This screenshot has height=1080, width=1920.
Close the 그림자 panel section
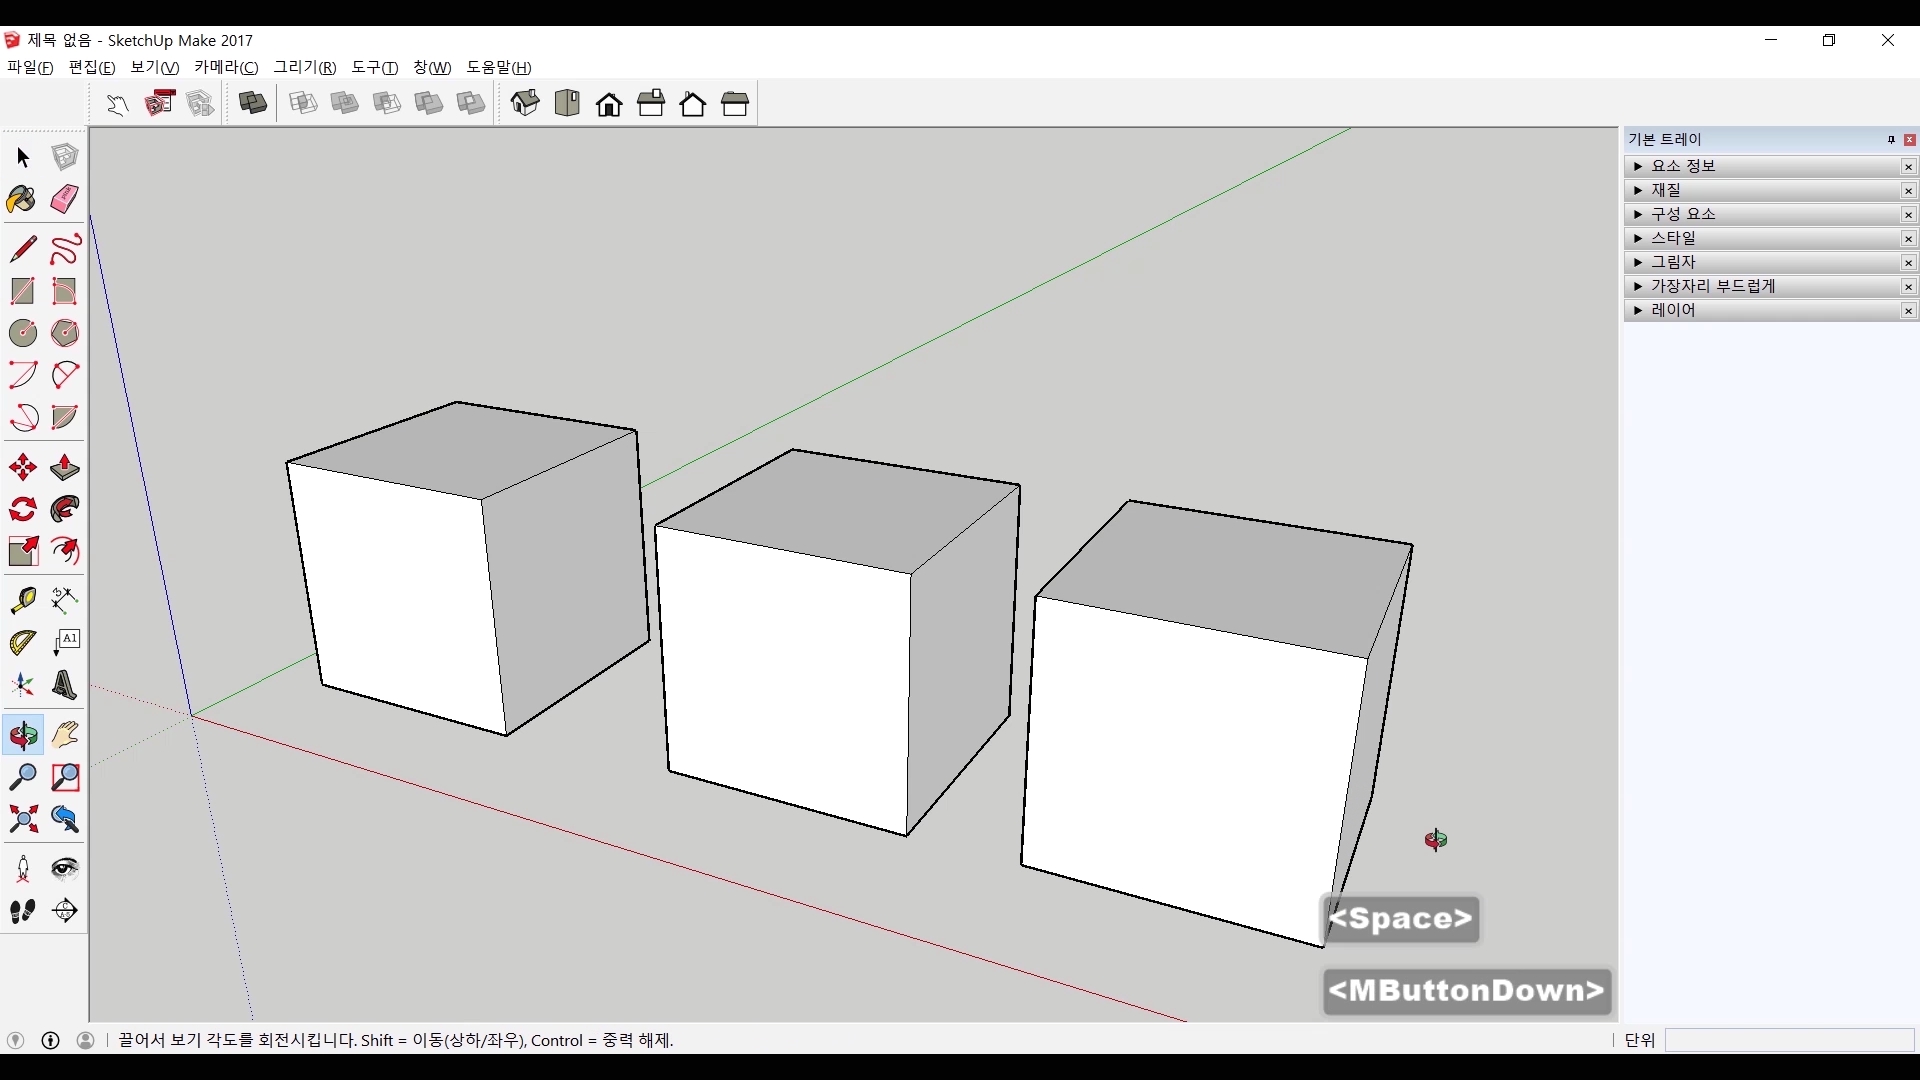[1908, 263]
